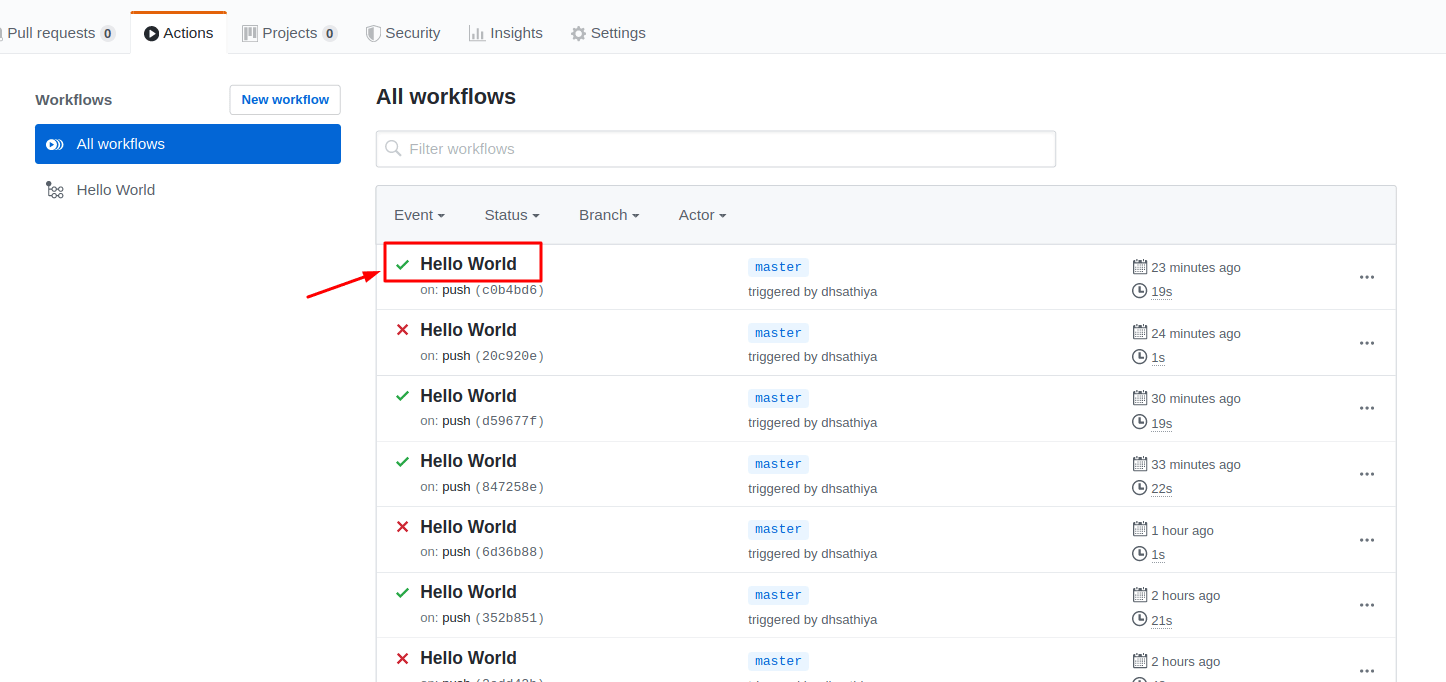Go to the Security tab
The width and height of the screenshot is (1446, 682).
pos(402,33)
